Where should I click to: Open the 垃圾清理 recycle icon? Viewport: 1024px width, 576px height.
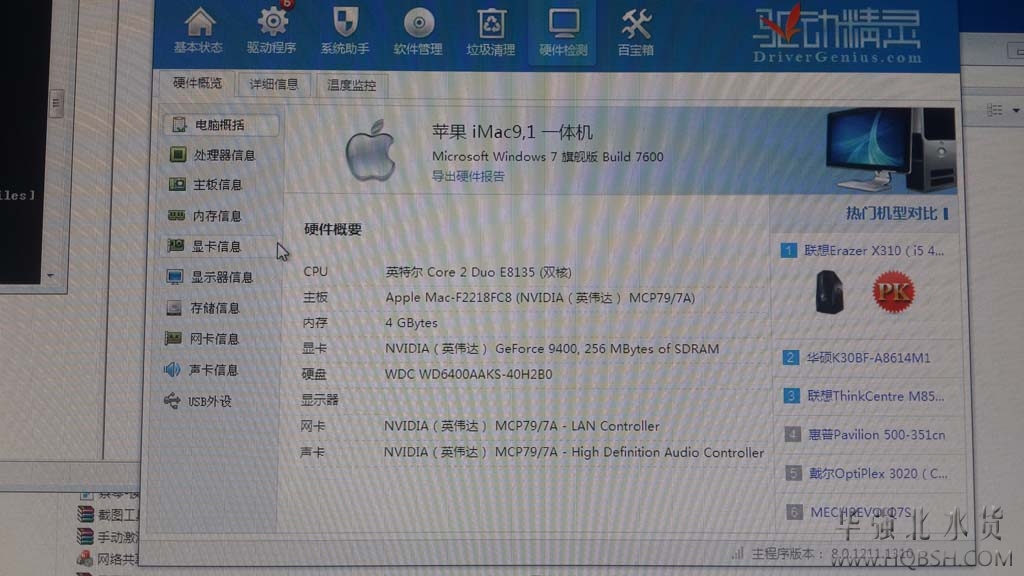coord(490,32)
